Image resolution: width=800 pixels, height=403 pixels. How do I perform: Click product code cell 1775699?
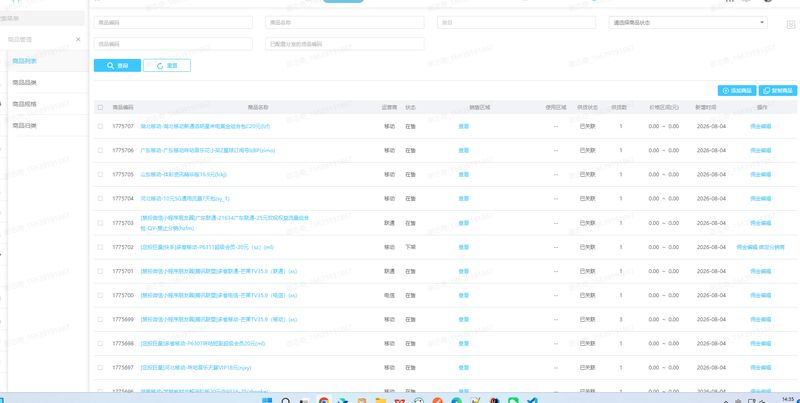point(123,319)
